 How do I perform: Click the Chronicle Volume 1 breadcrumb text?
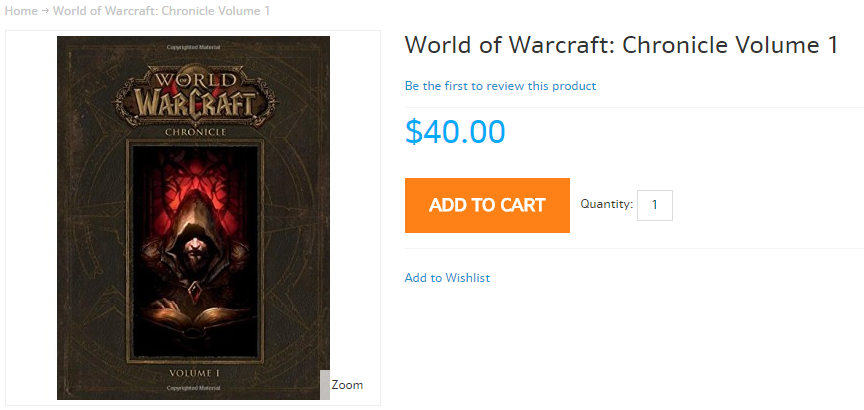(x=161, y=11)
